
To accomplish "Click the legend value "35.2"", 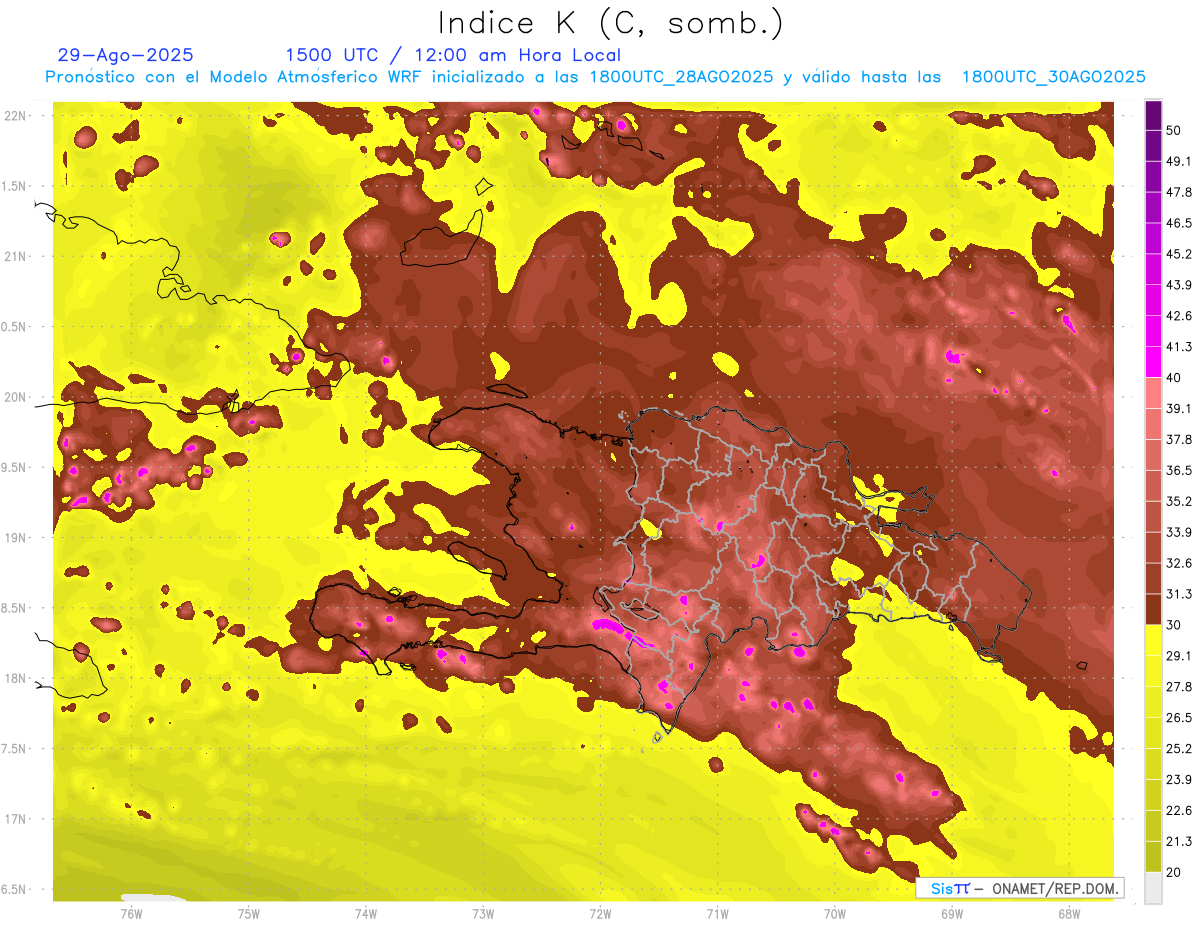I will tap(1179, 501).
